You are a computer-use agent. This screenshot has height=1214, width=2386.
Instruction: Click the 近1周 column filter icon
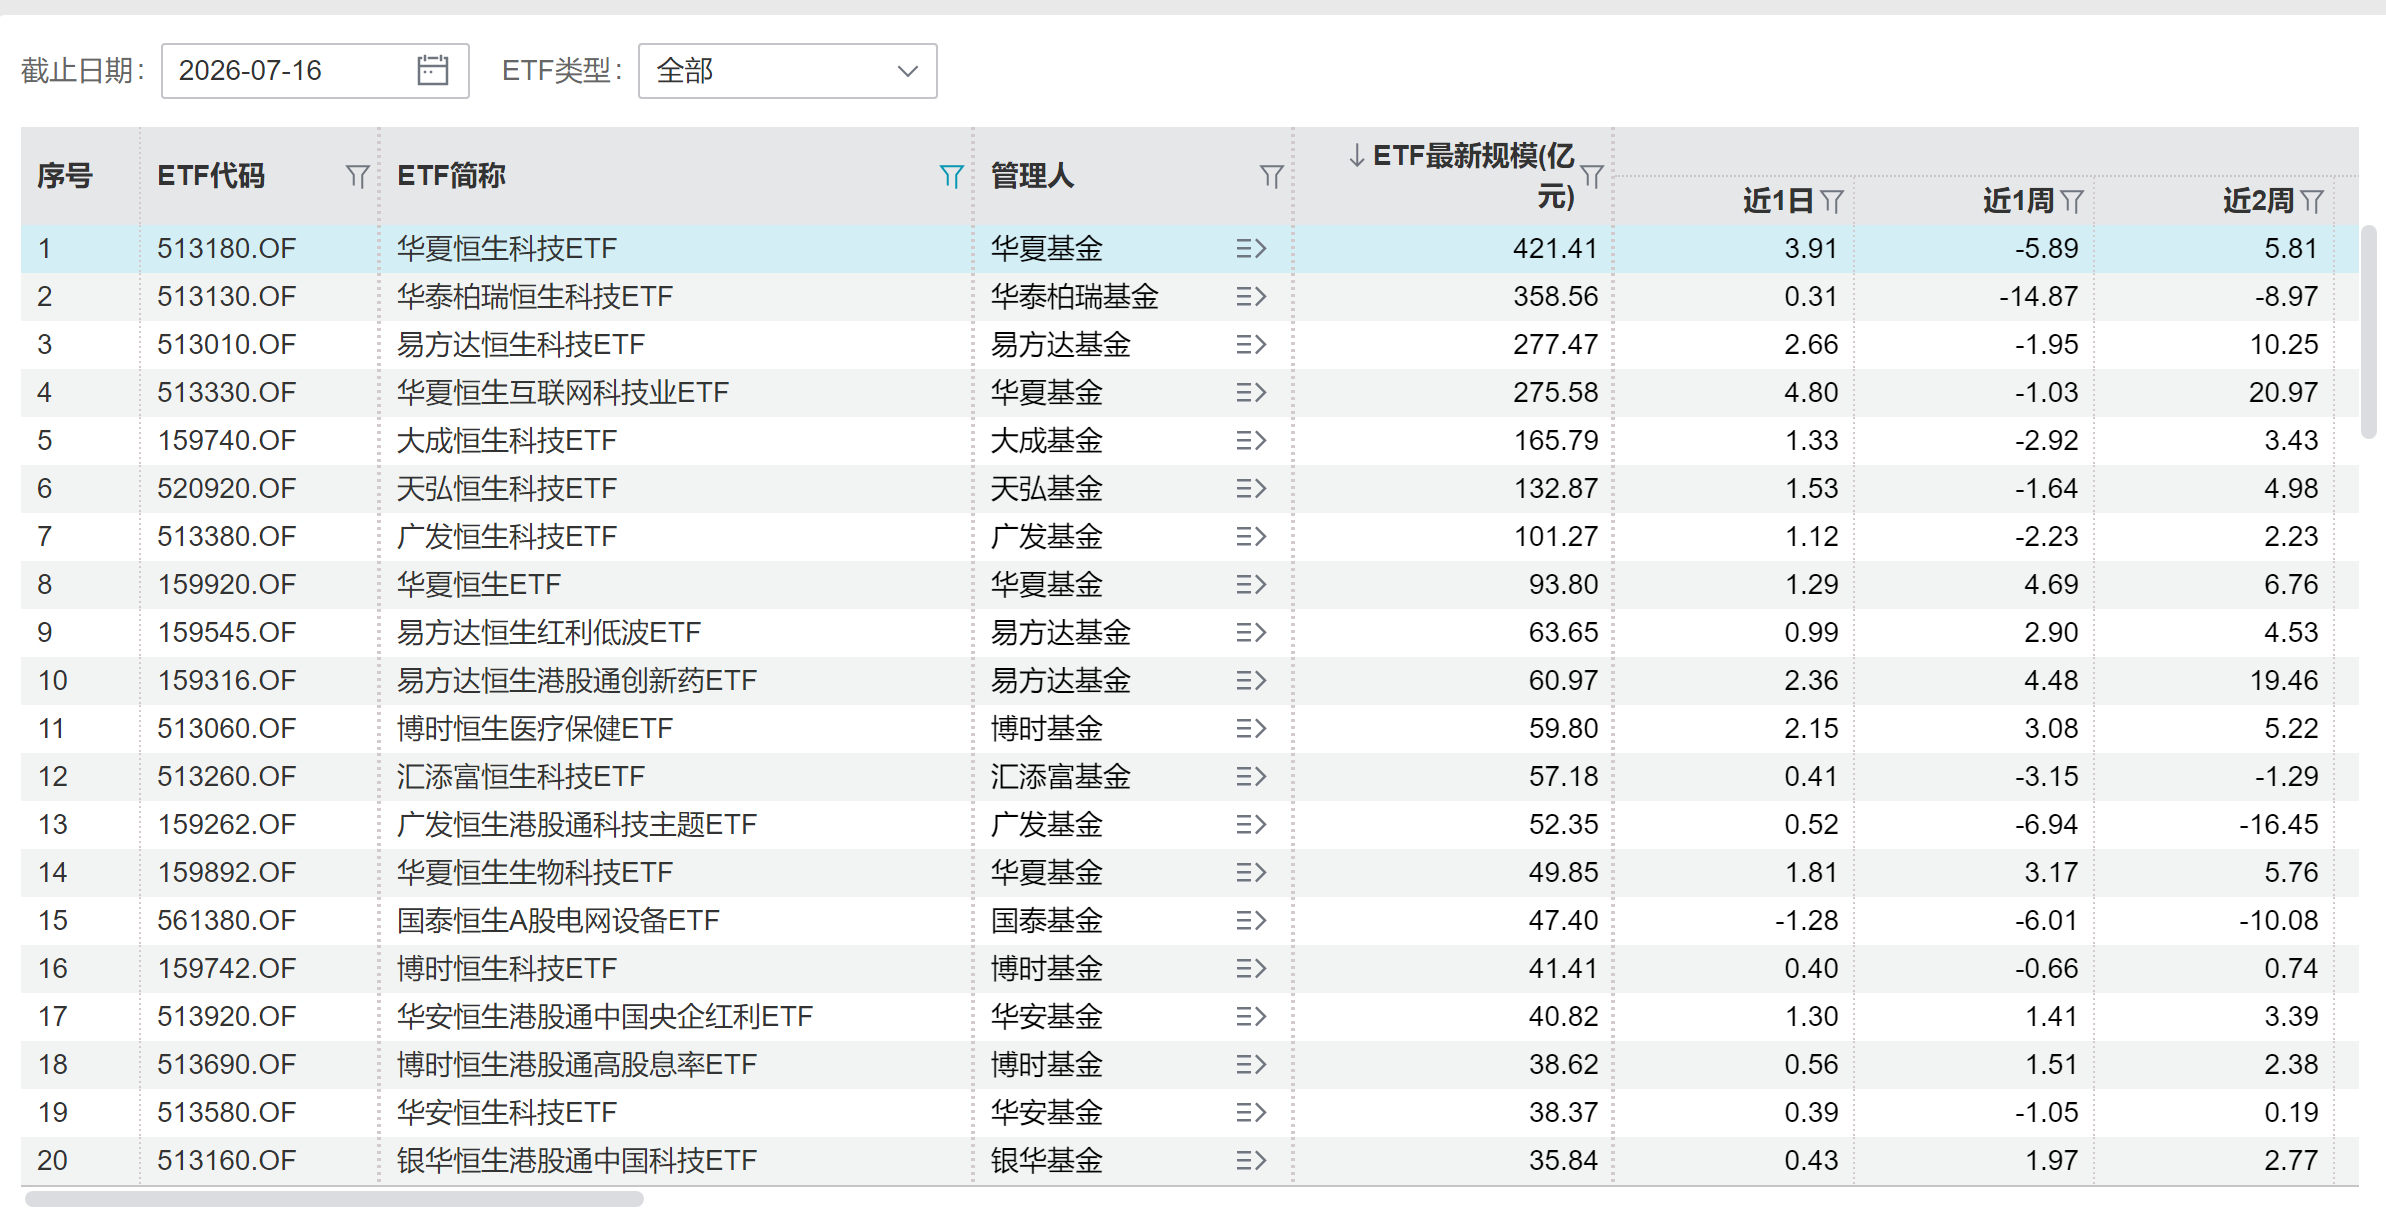2072,201
